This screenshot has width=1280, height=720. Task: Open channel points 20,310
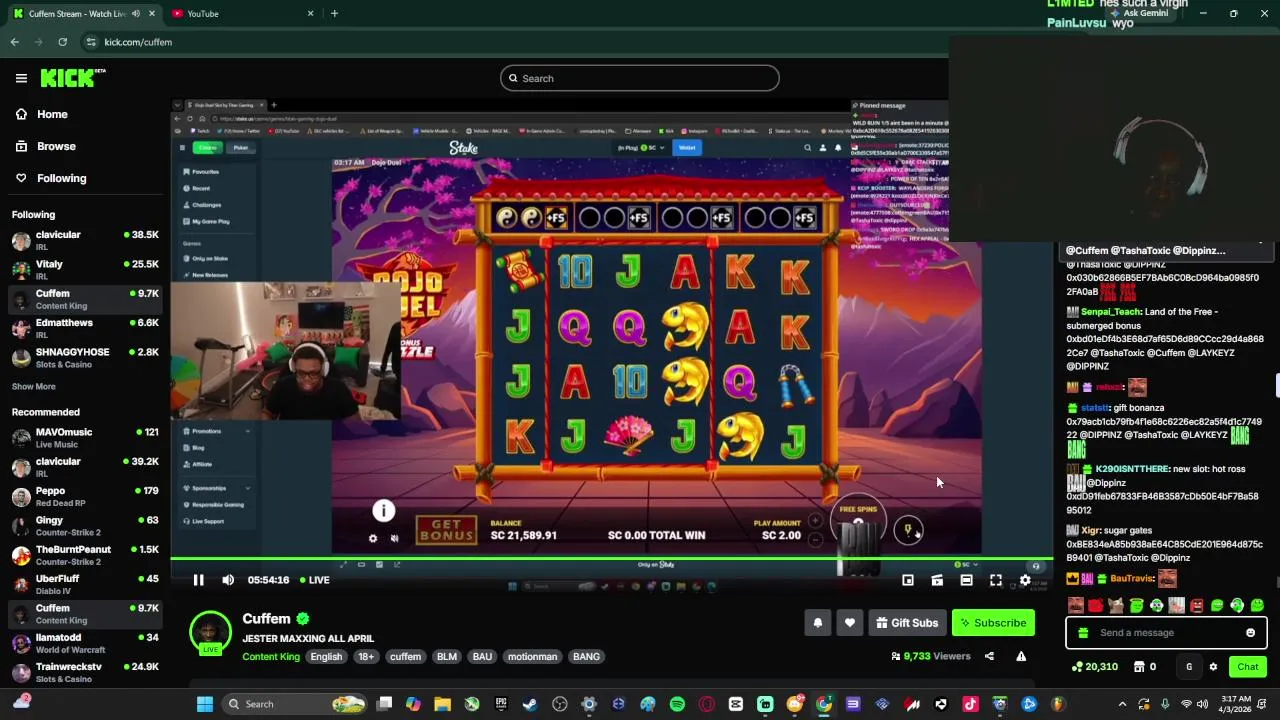pos(1094,667)
